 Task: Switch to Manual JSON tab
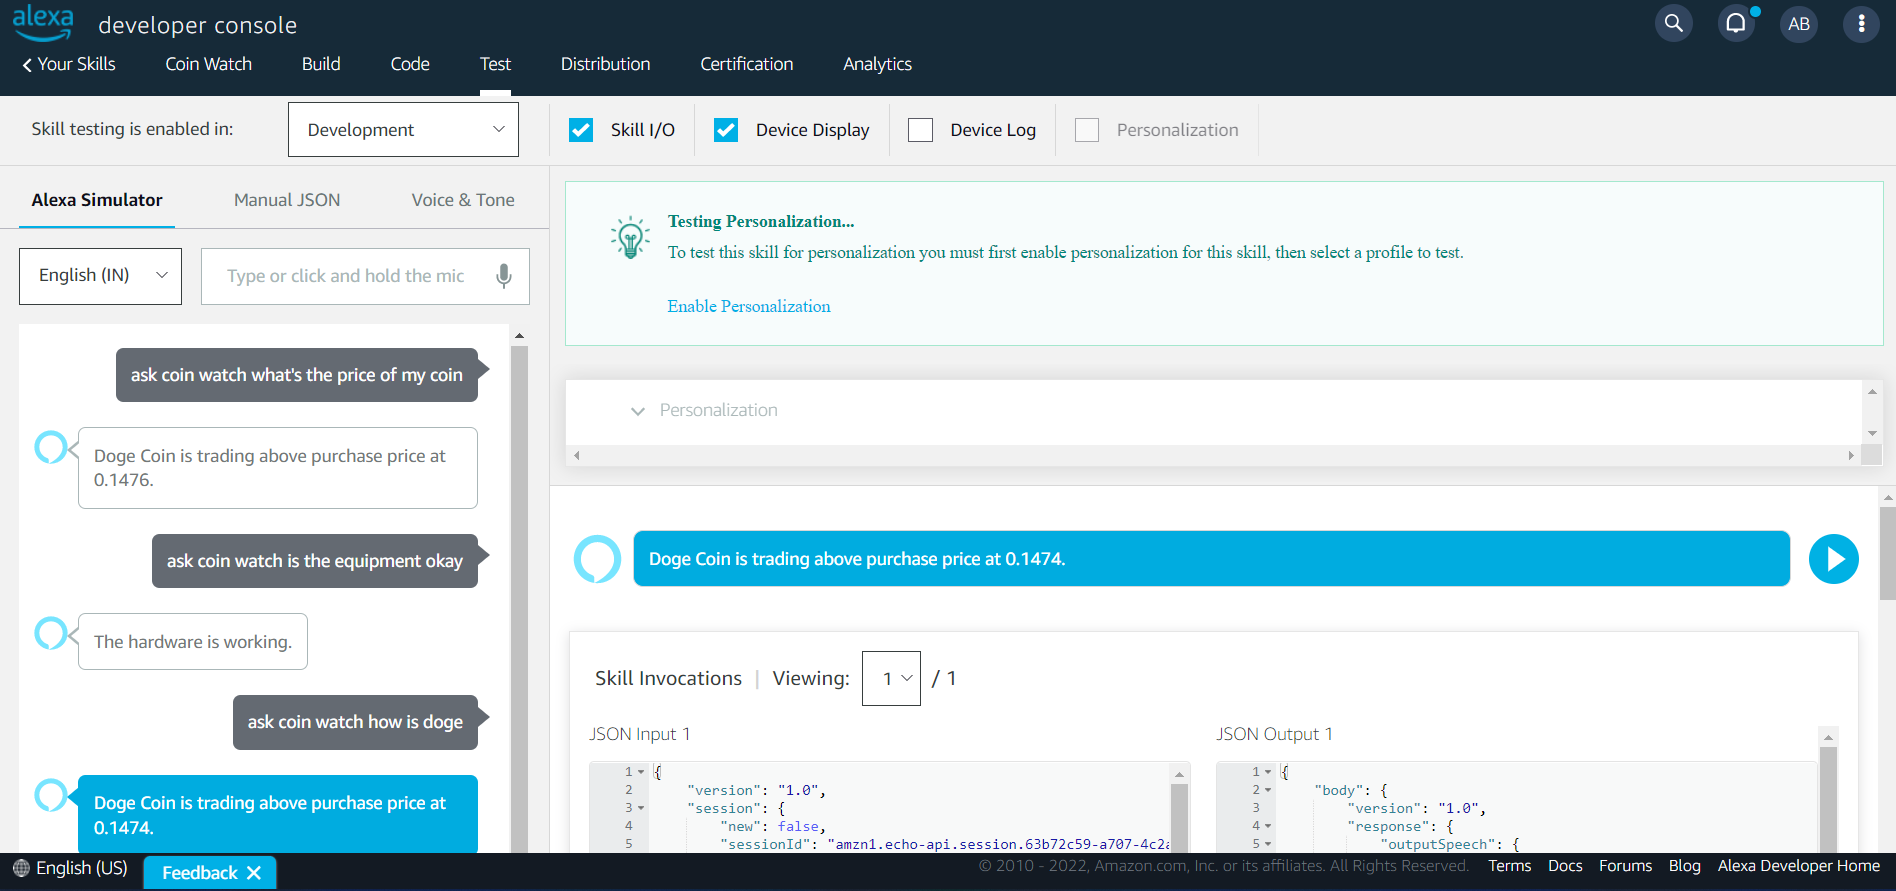coord(287,200)
